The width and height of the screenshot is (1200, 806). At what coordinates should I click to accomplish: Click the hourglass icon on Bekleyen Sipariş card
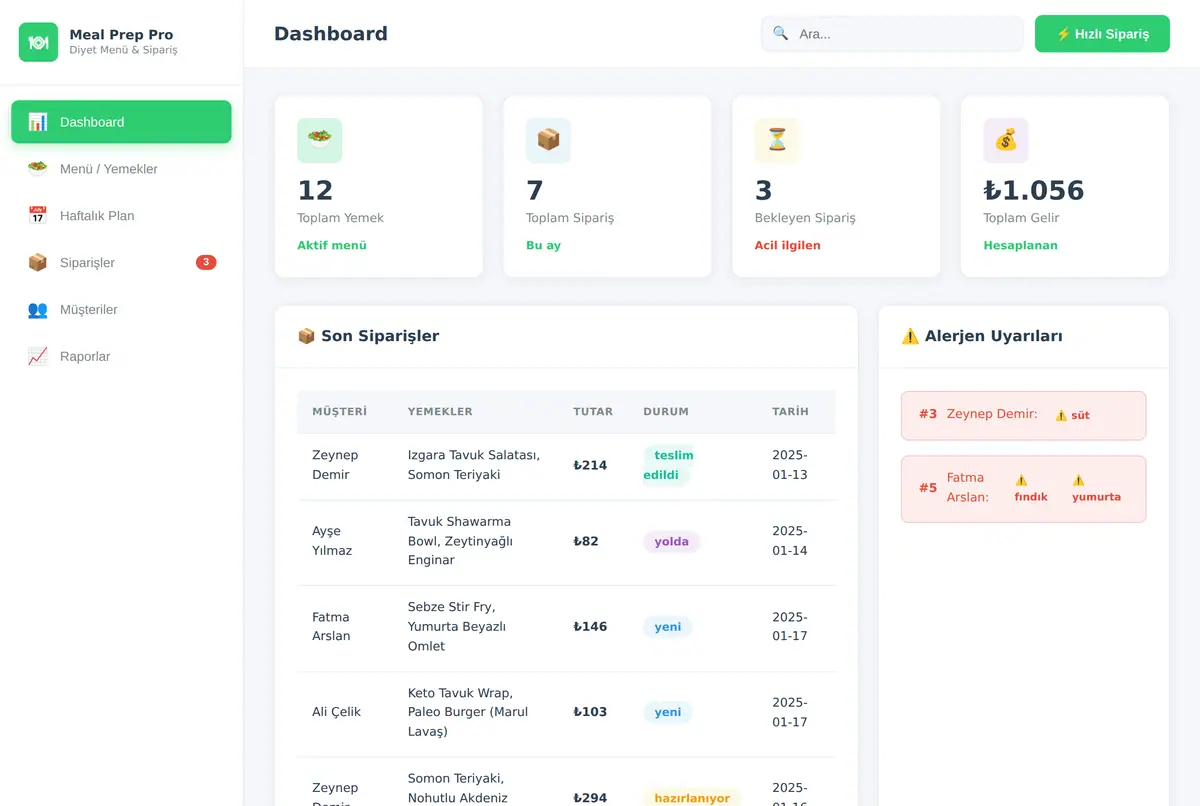click(777, 141)
